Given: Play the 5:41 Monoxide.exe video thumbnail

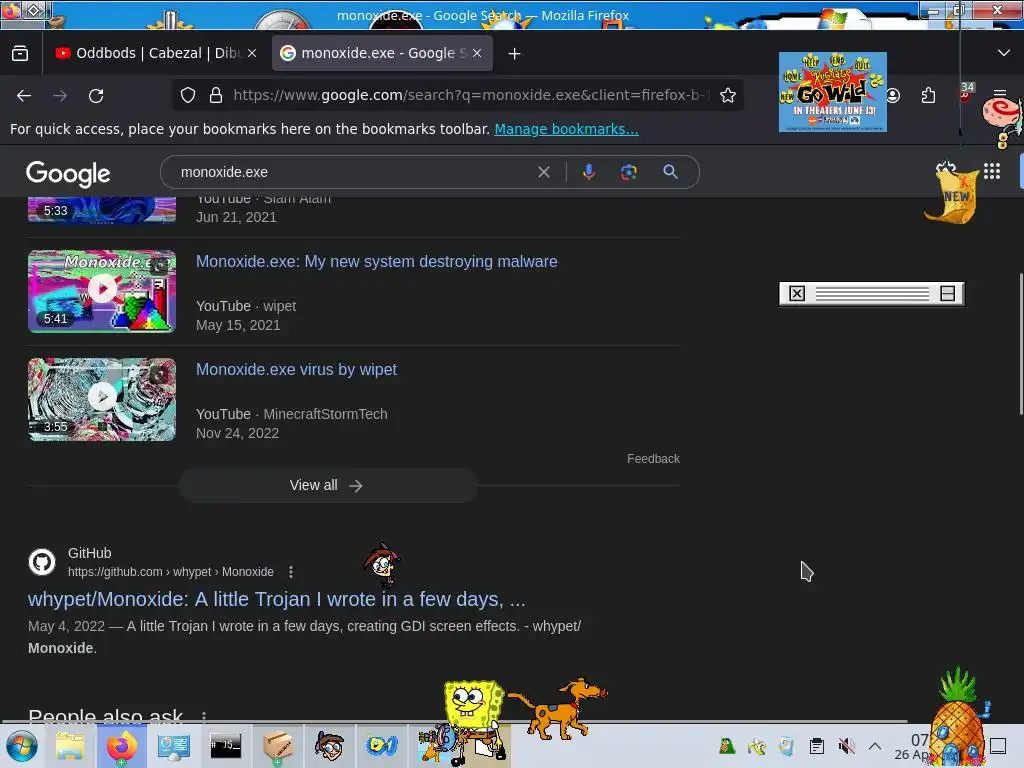Looking at the screenshot, I should click(x=102, y=291).
